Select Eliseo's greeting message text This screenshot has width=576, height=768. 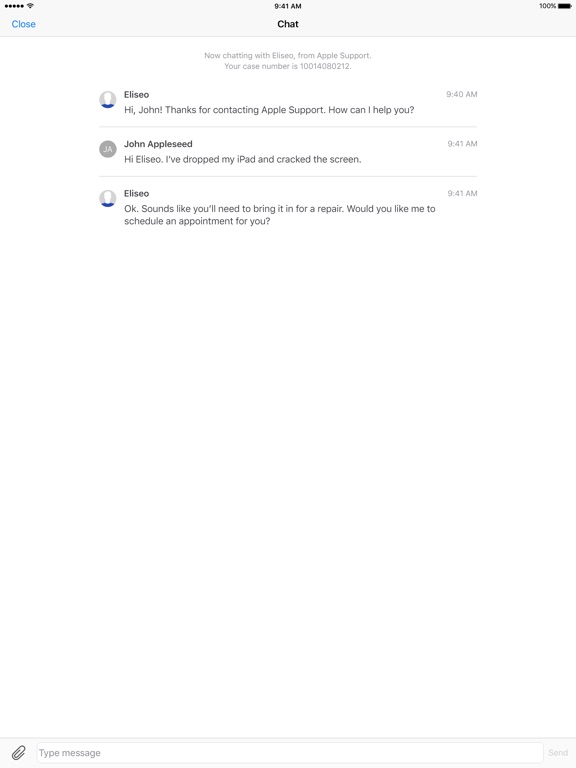(x=269, y=110)
